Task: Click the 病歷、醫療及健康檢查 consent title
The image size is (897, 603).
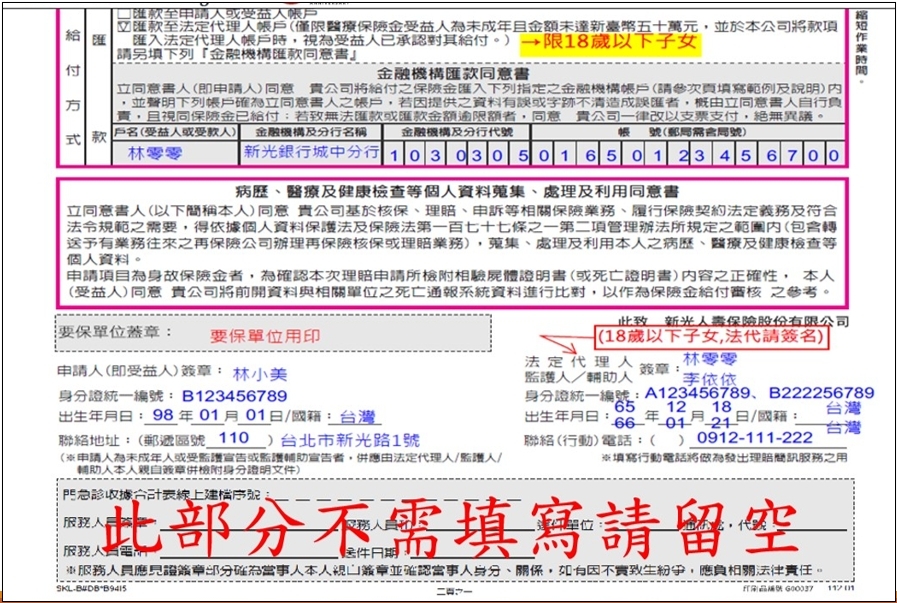Action: pos(457,191)
